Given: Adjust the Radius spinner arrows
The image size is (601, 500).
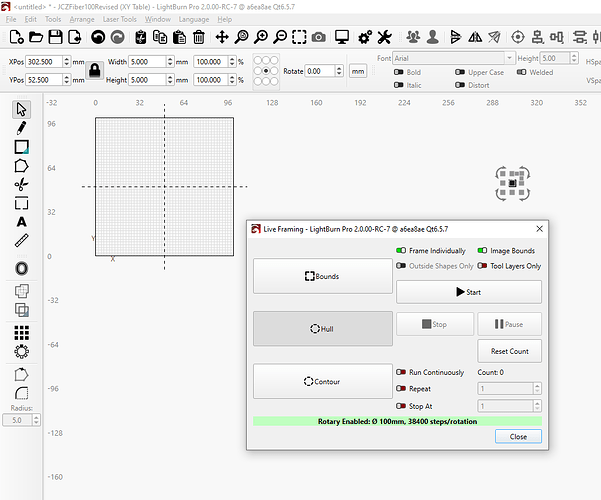Looking at the screenshot, I should (36, 420).
